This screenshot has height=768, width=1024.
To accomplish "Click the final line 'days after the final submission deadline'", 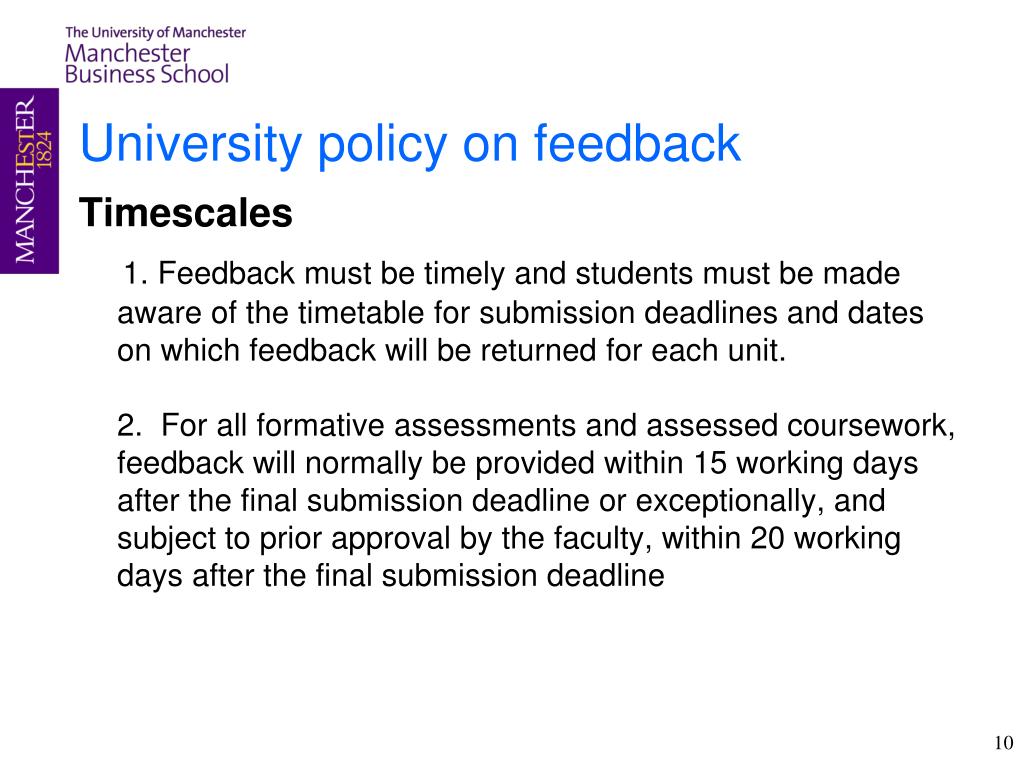I will tap(391, 577).
